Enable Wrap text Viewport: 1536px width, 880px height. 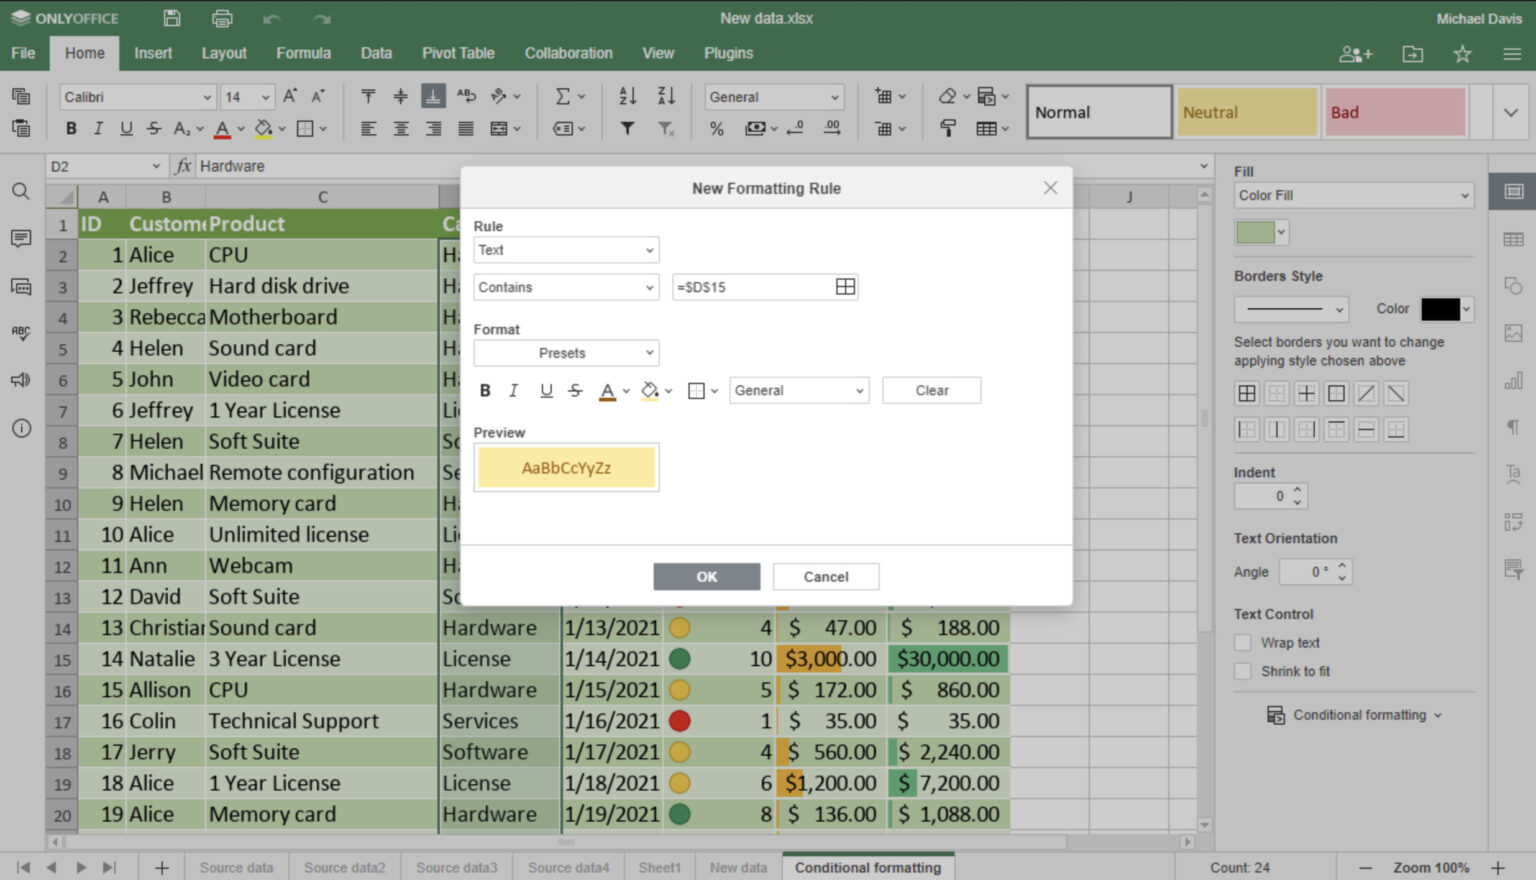click(1243, 642)
